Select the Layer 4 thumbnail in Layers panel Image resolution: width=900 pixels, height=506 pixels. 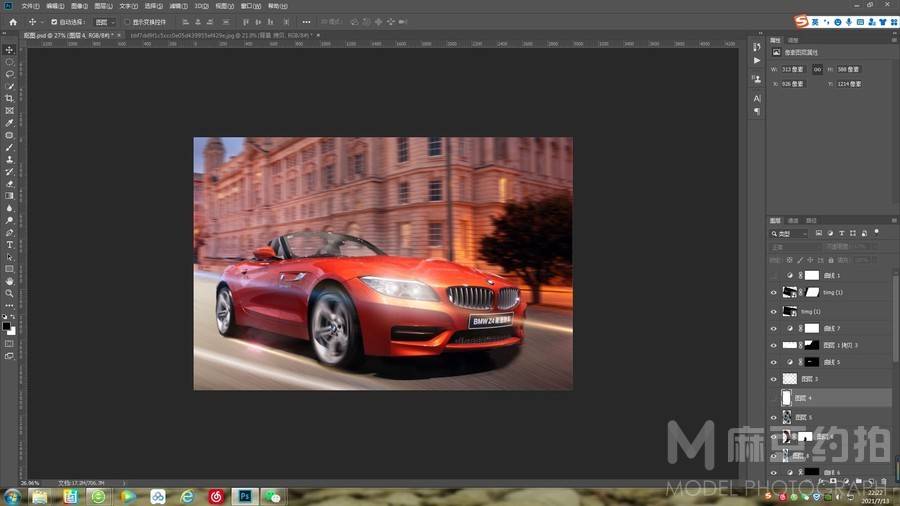coord(786,398)
